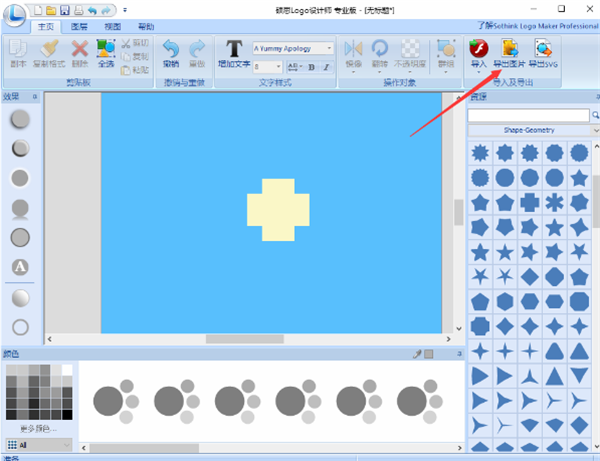The width and height of the screenshot is (600, 461).
Task: Expand the Shape-Geometry category dropdown
Action: 529,130
